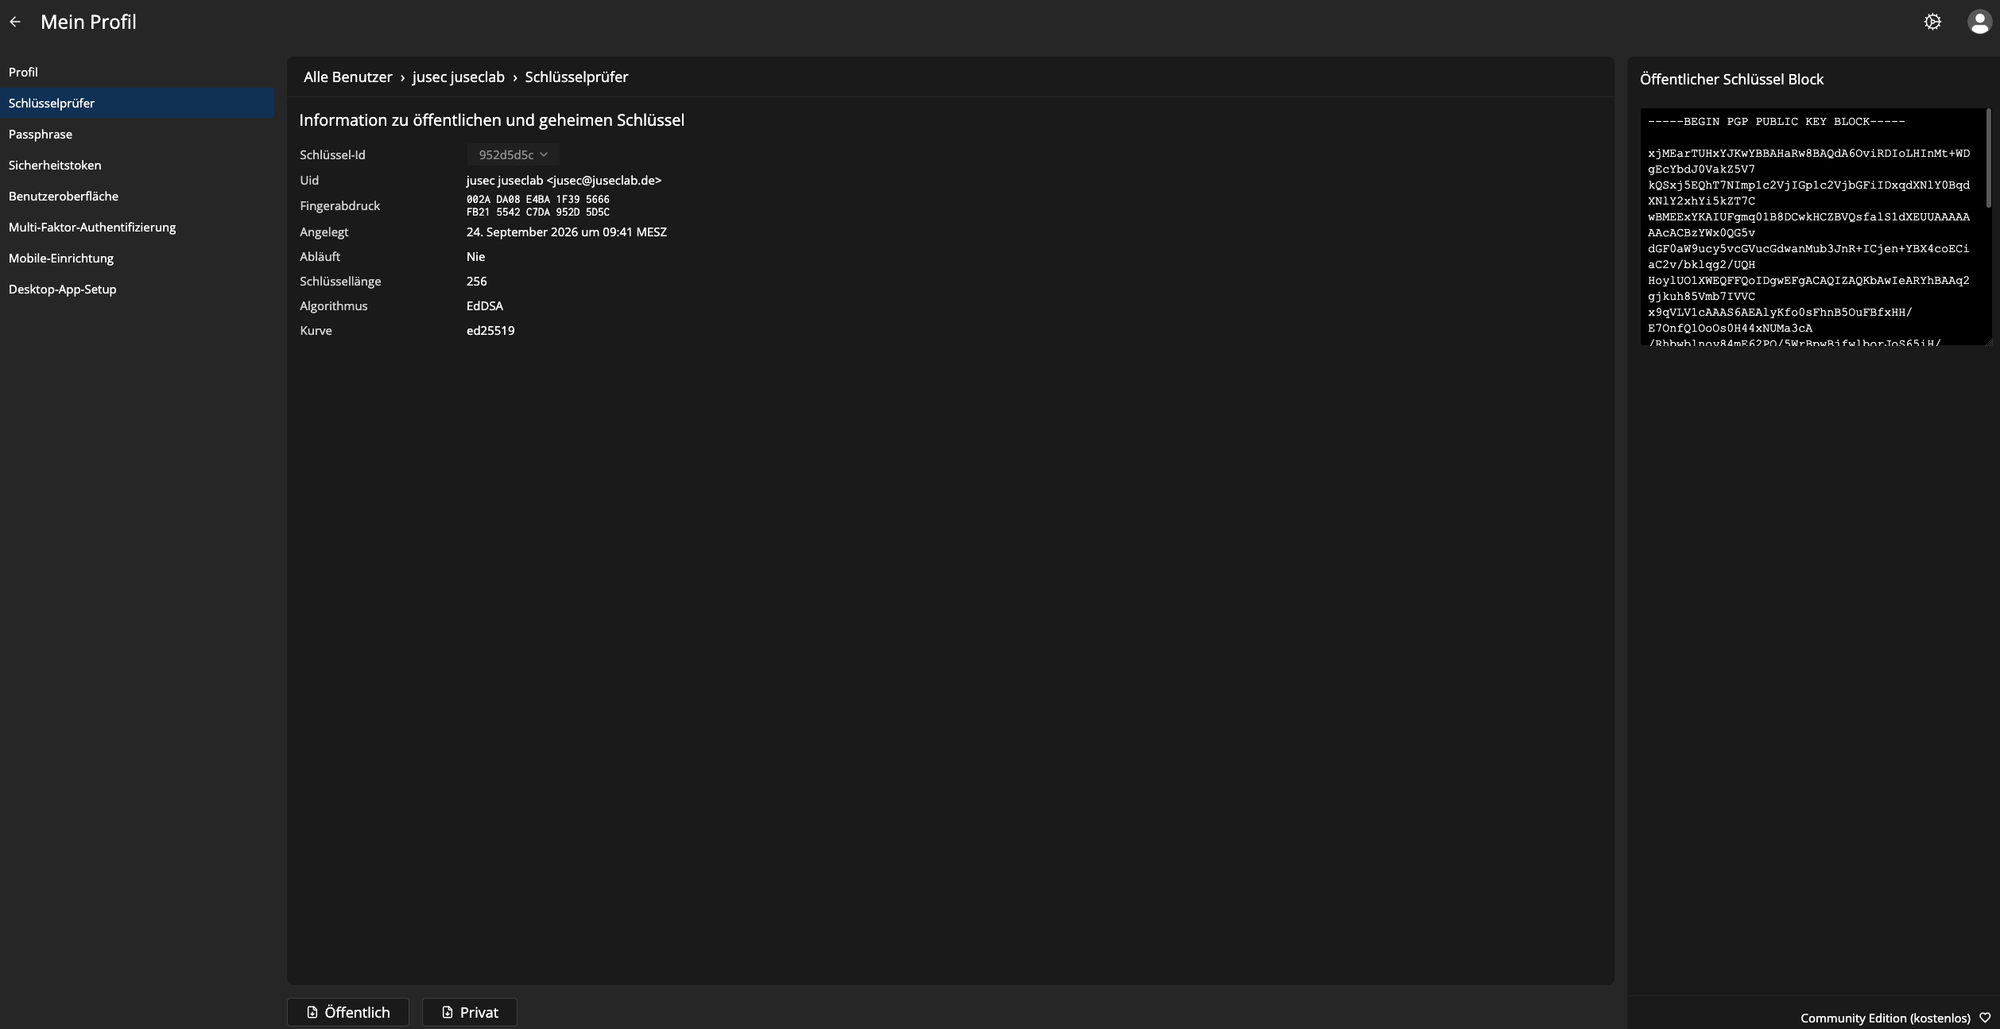
Task: Click the jusec juseclab breadcrumb
Action: point(458,77)
